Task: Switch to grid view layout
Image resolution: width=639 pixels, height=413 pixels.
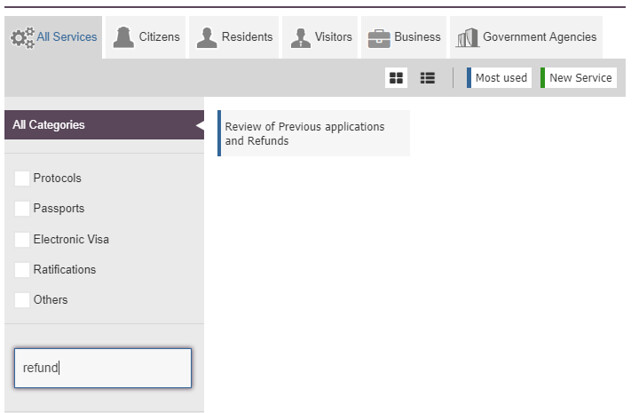Action: coord(397,78)
